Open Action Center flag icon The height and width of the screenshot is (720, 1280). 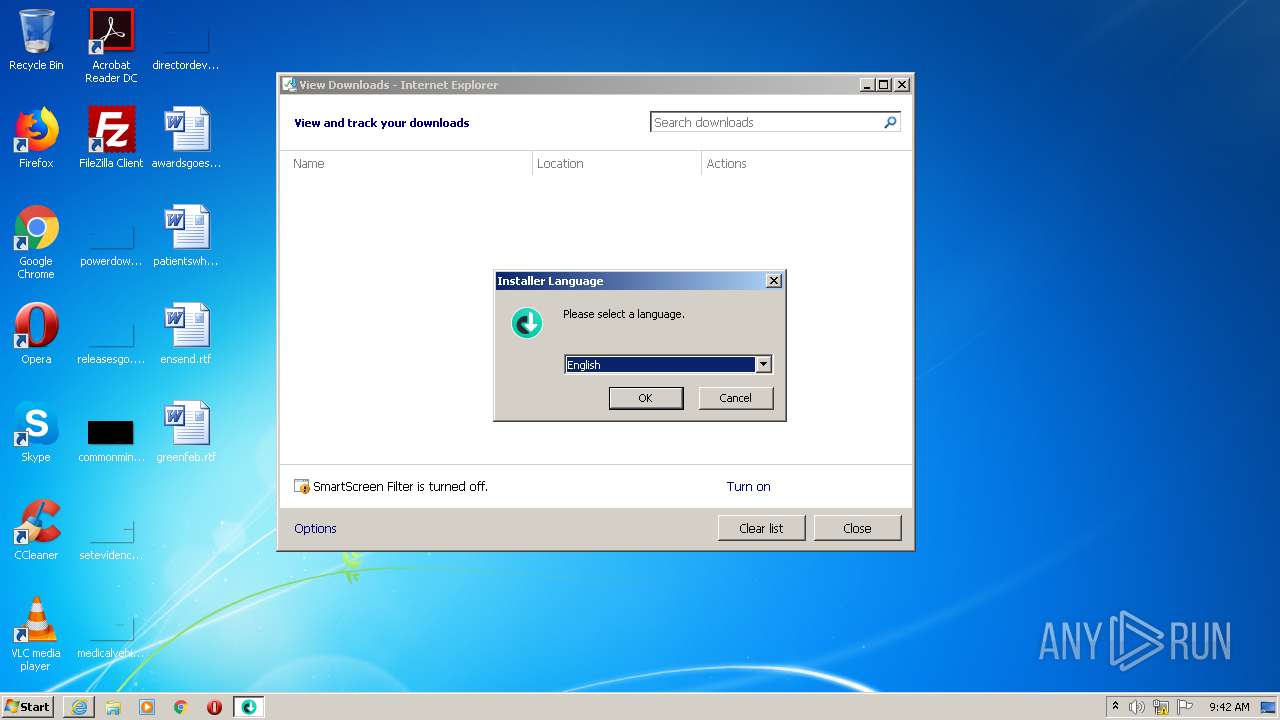coord(1185,707)
